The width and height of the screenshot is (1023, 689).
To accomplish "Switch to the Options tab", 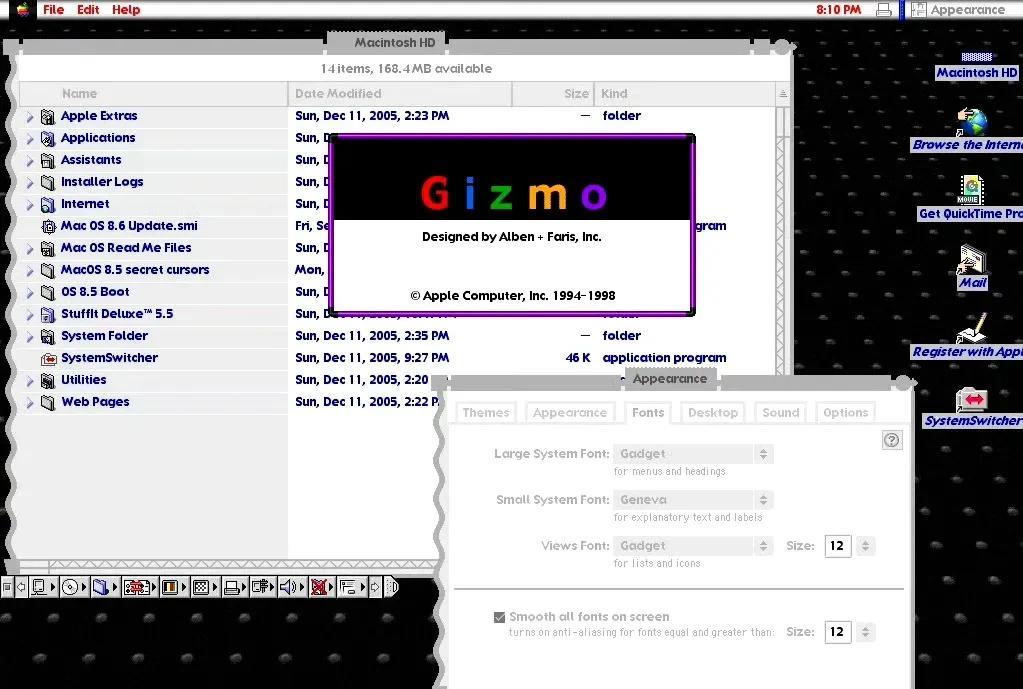I will click(846, 412).
